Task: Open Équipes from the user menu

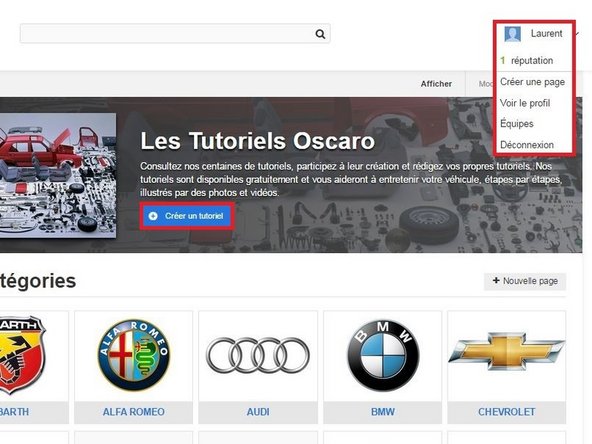Action: [x=516, y=123]
